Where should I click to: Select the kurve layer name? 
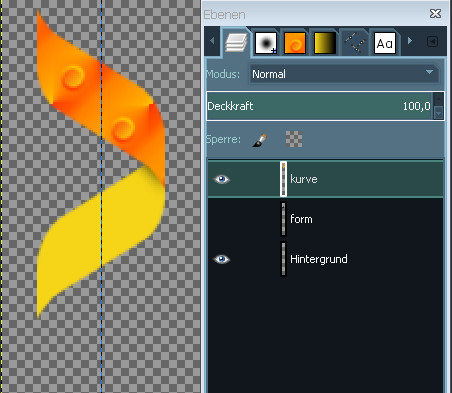pos(304,179)
